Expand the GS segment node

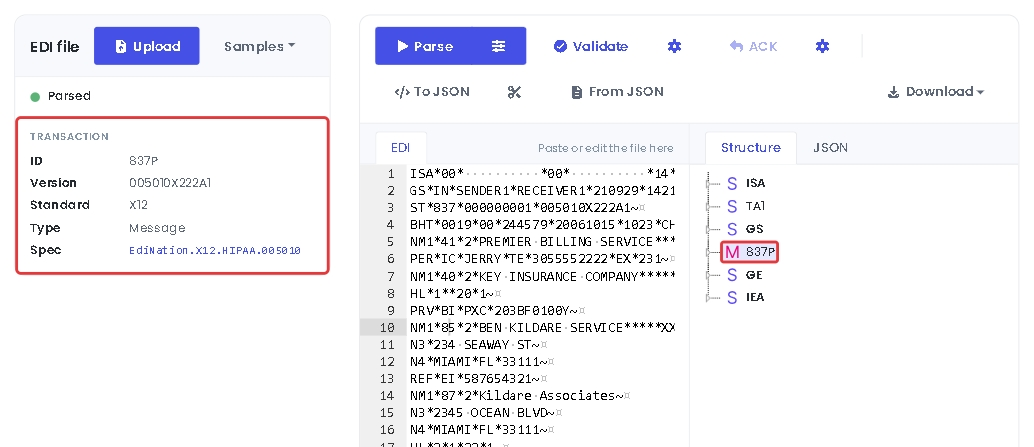[710, 229]
